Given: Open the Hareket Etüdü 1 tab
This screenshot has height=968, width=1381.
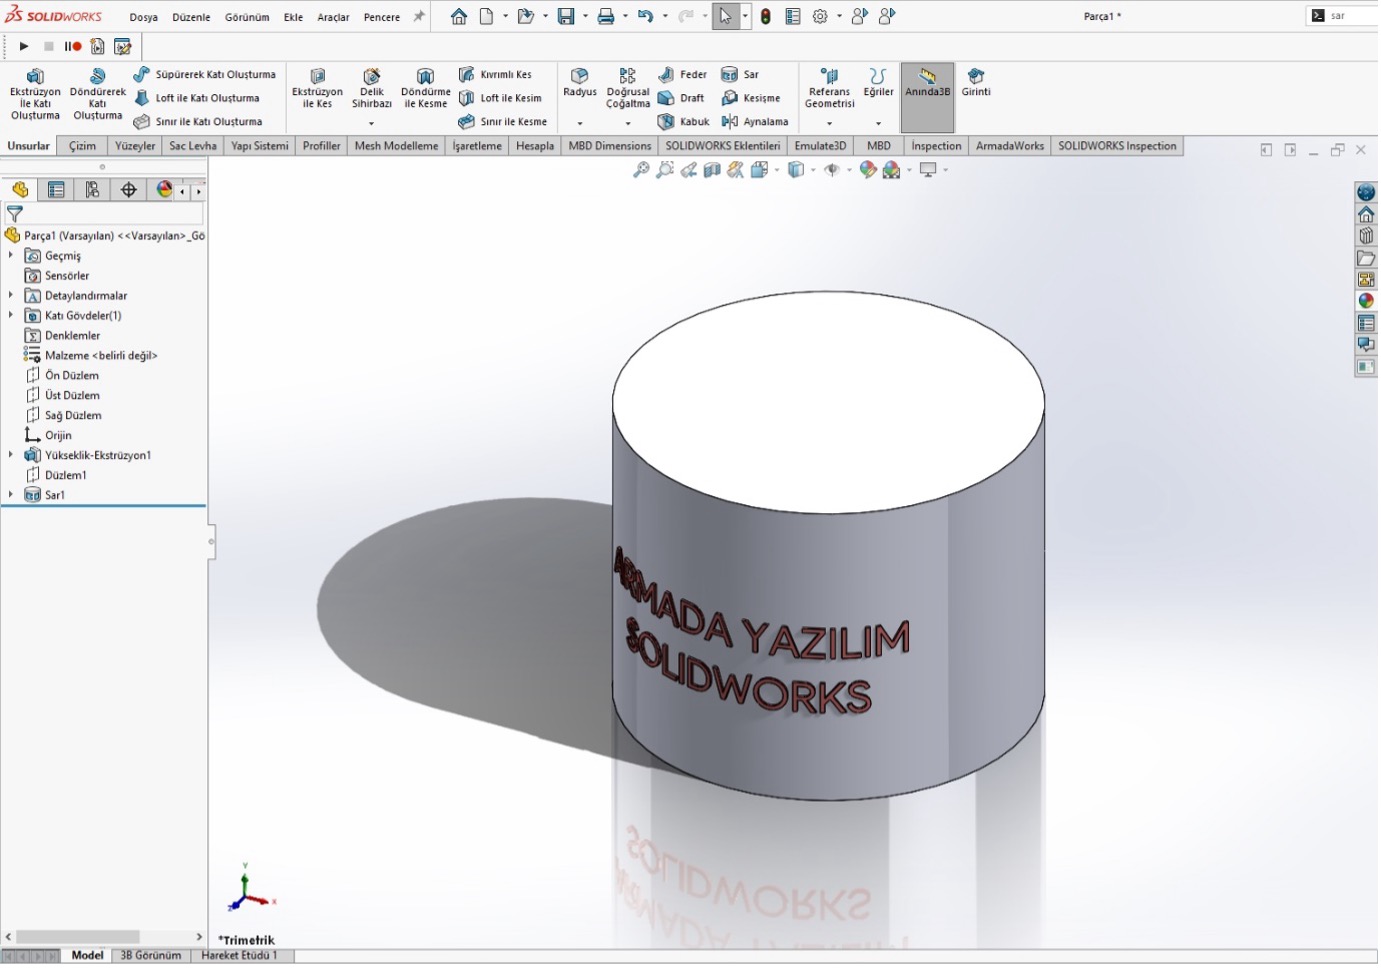Looking at the screenshot, I should [239, 956].
